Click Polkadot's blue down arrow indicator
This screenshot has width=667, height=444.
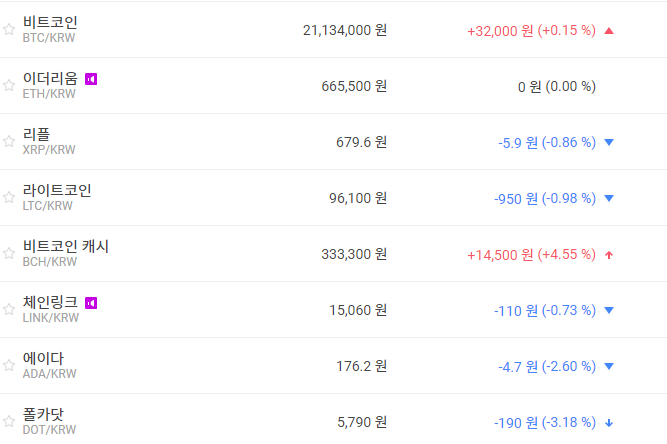tap(609, 422)
